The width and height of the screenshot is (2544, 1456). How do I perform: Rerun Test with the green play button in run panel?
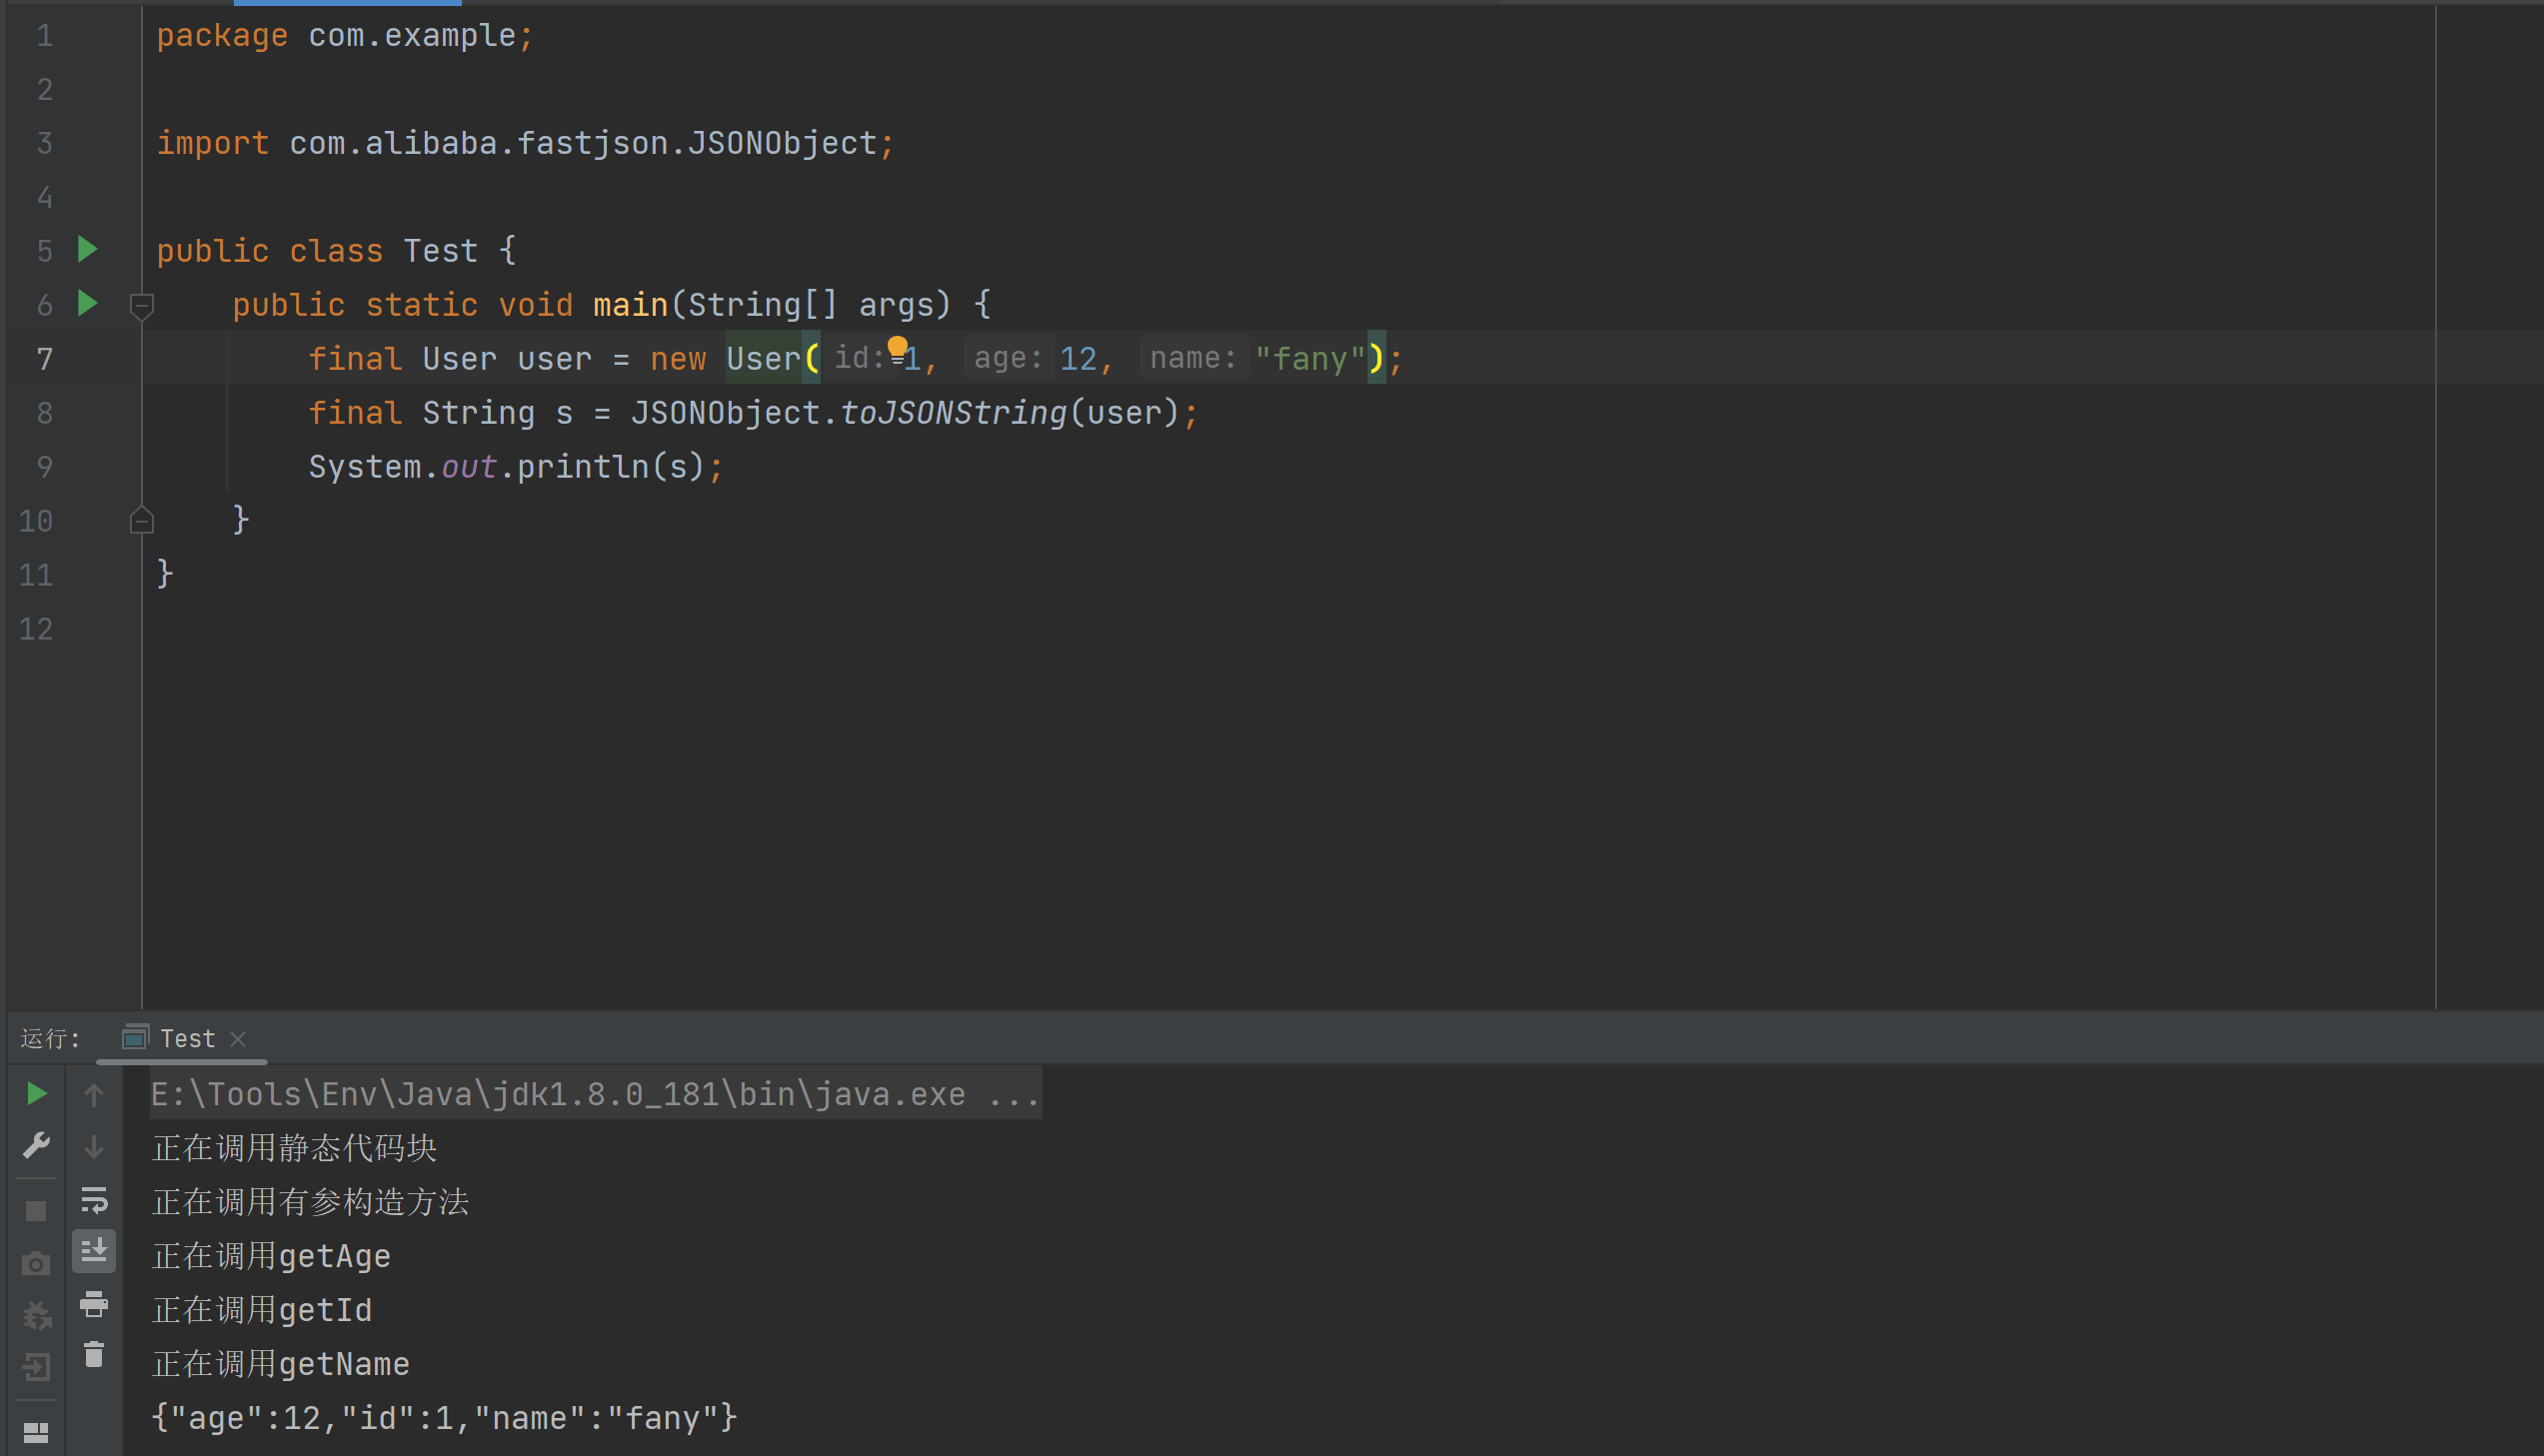pos(36,1094)
